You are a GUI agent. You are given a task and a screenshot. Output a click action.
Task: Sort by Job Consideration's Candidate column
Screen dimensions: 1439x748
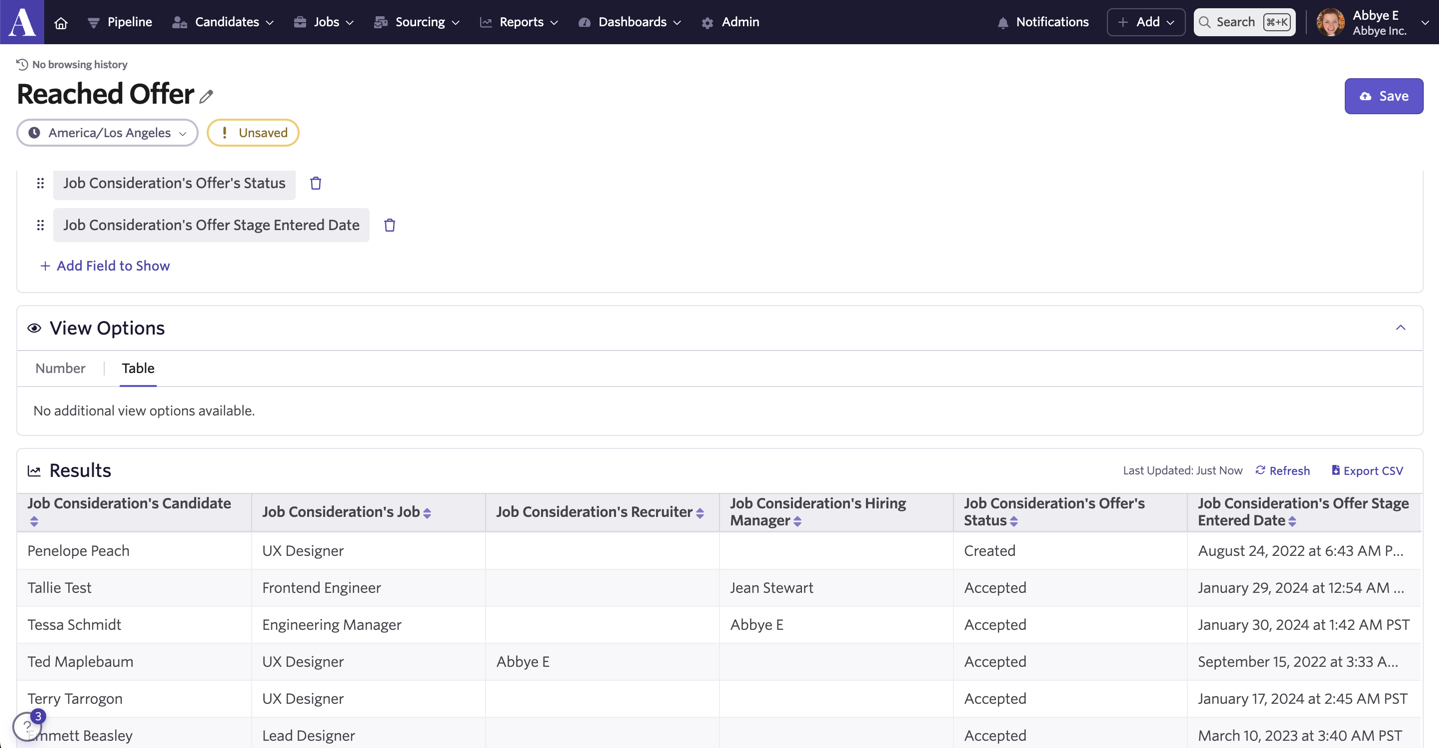click(x=34, y=521)
